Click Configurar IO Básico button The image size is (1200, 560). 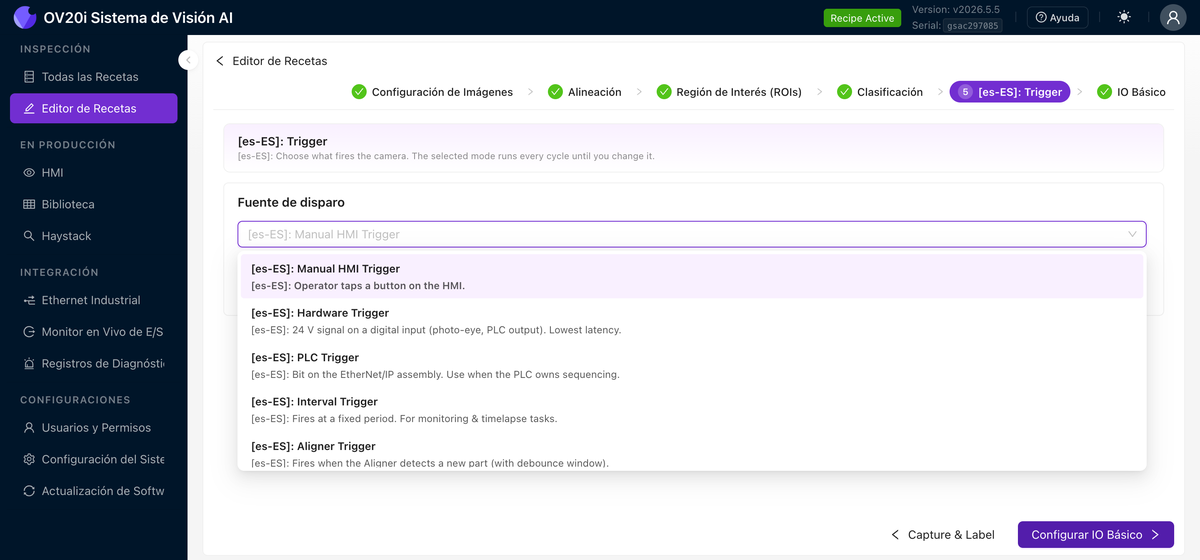(x=1096, y=535)
